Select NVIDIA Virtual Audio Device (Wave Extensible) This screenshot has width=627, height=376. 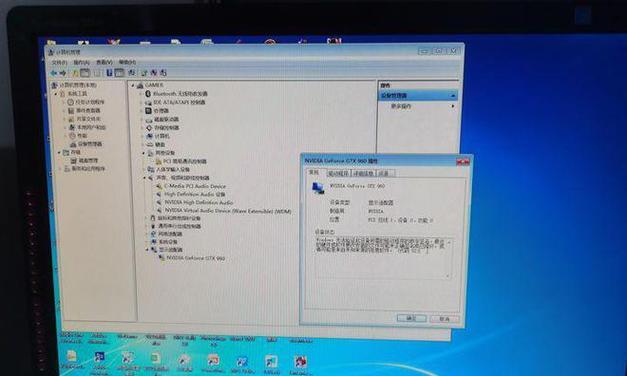[228, 210]
